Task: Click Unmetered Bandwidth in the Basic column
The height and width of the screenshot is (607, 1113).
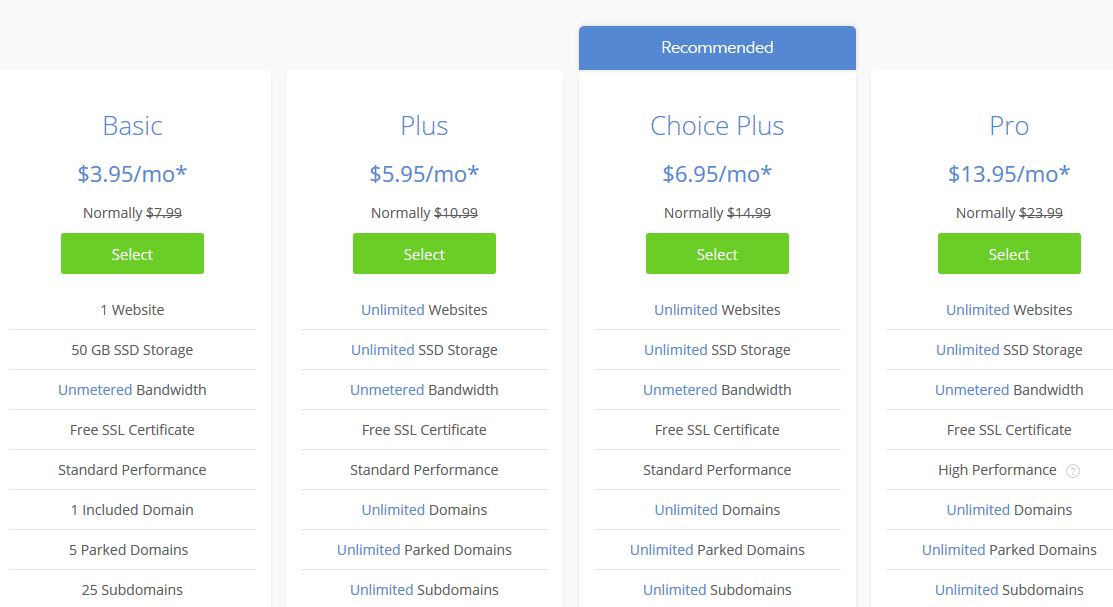Action: click(132, 390)
